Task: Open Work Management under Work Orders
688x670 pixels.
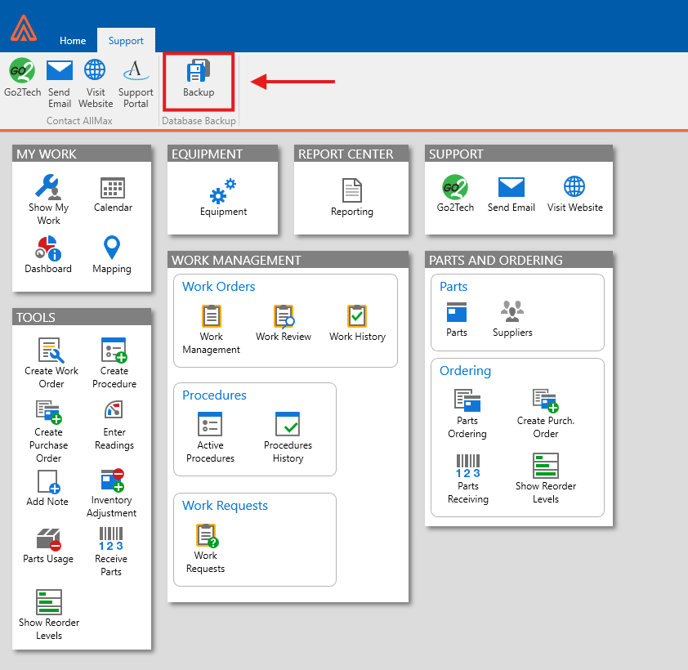Action: [x=211, y=330]
